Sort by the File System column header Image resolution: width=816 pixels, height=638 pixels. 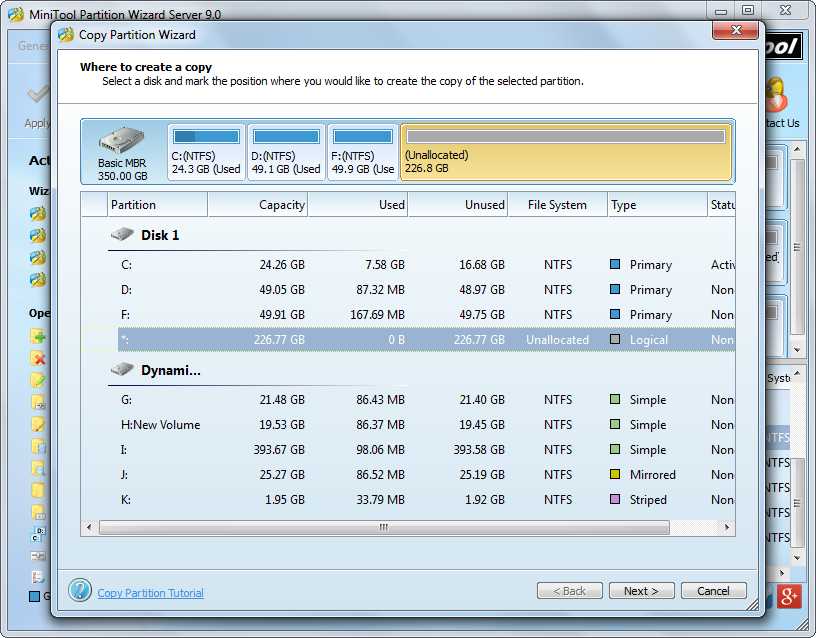coord(558,205)
